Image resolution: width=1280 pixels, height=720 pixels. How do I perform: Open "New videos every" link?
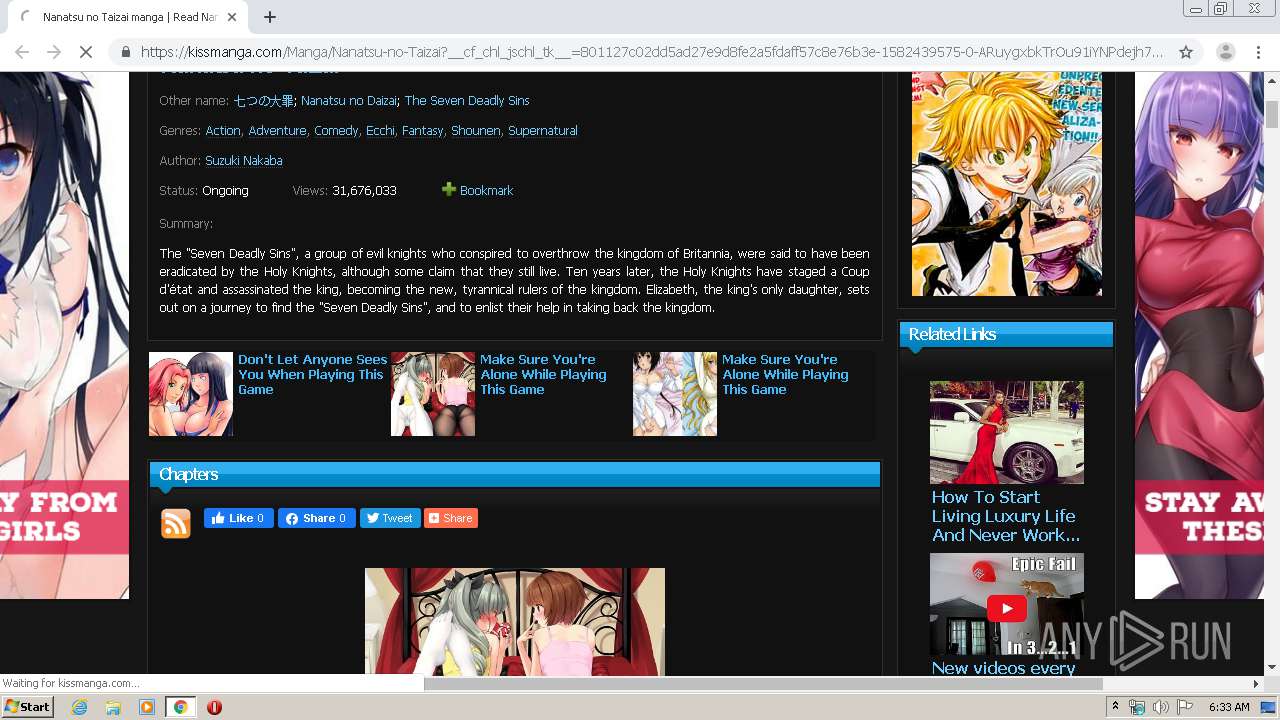[x=1004, y=668]
